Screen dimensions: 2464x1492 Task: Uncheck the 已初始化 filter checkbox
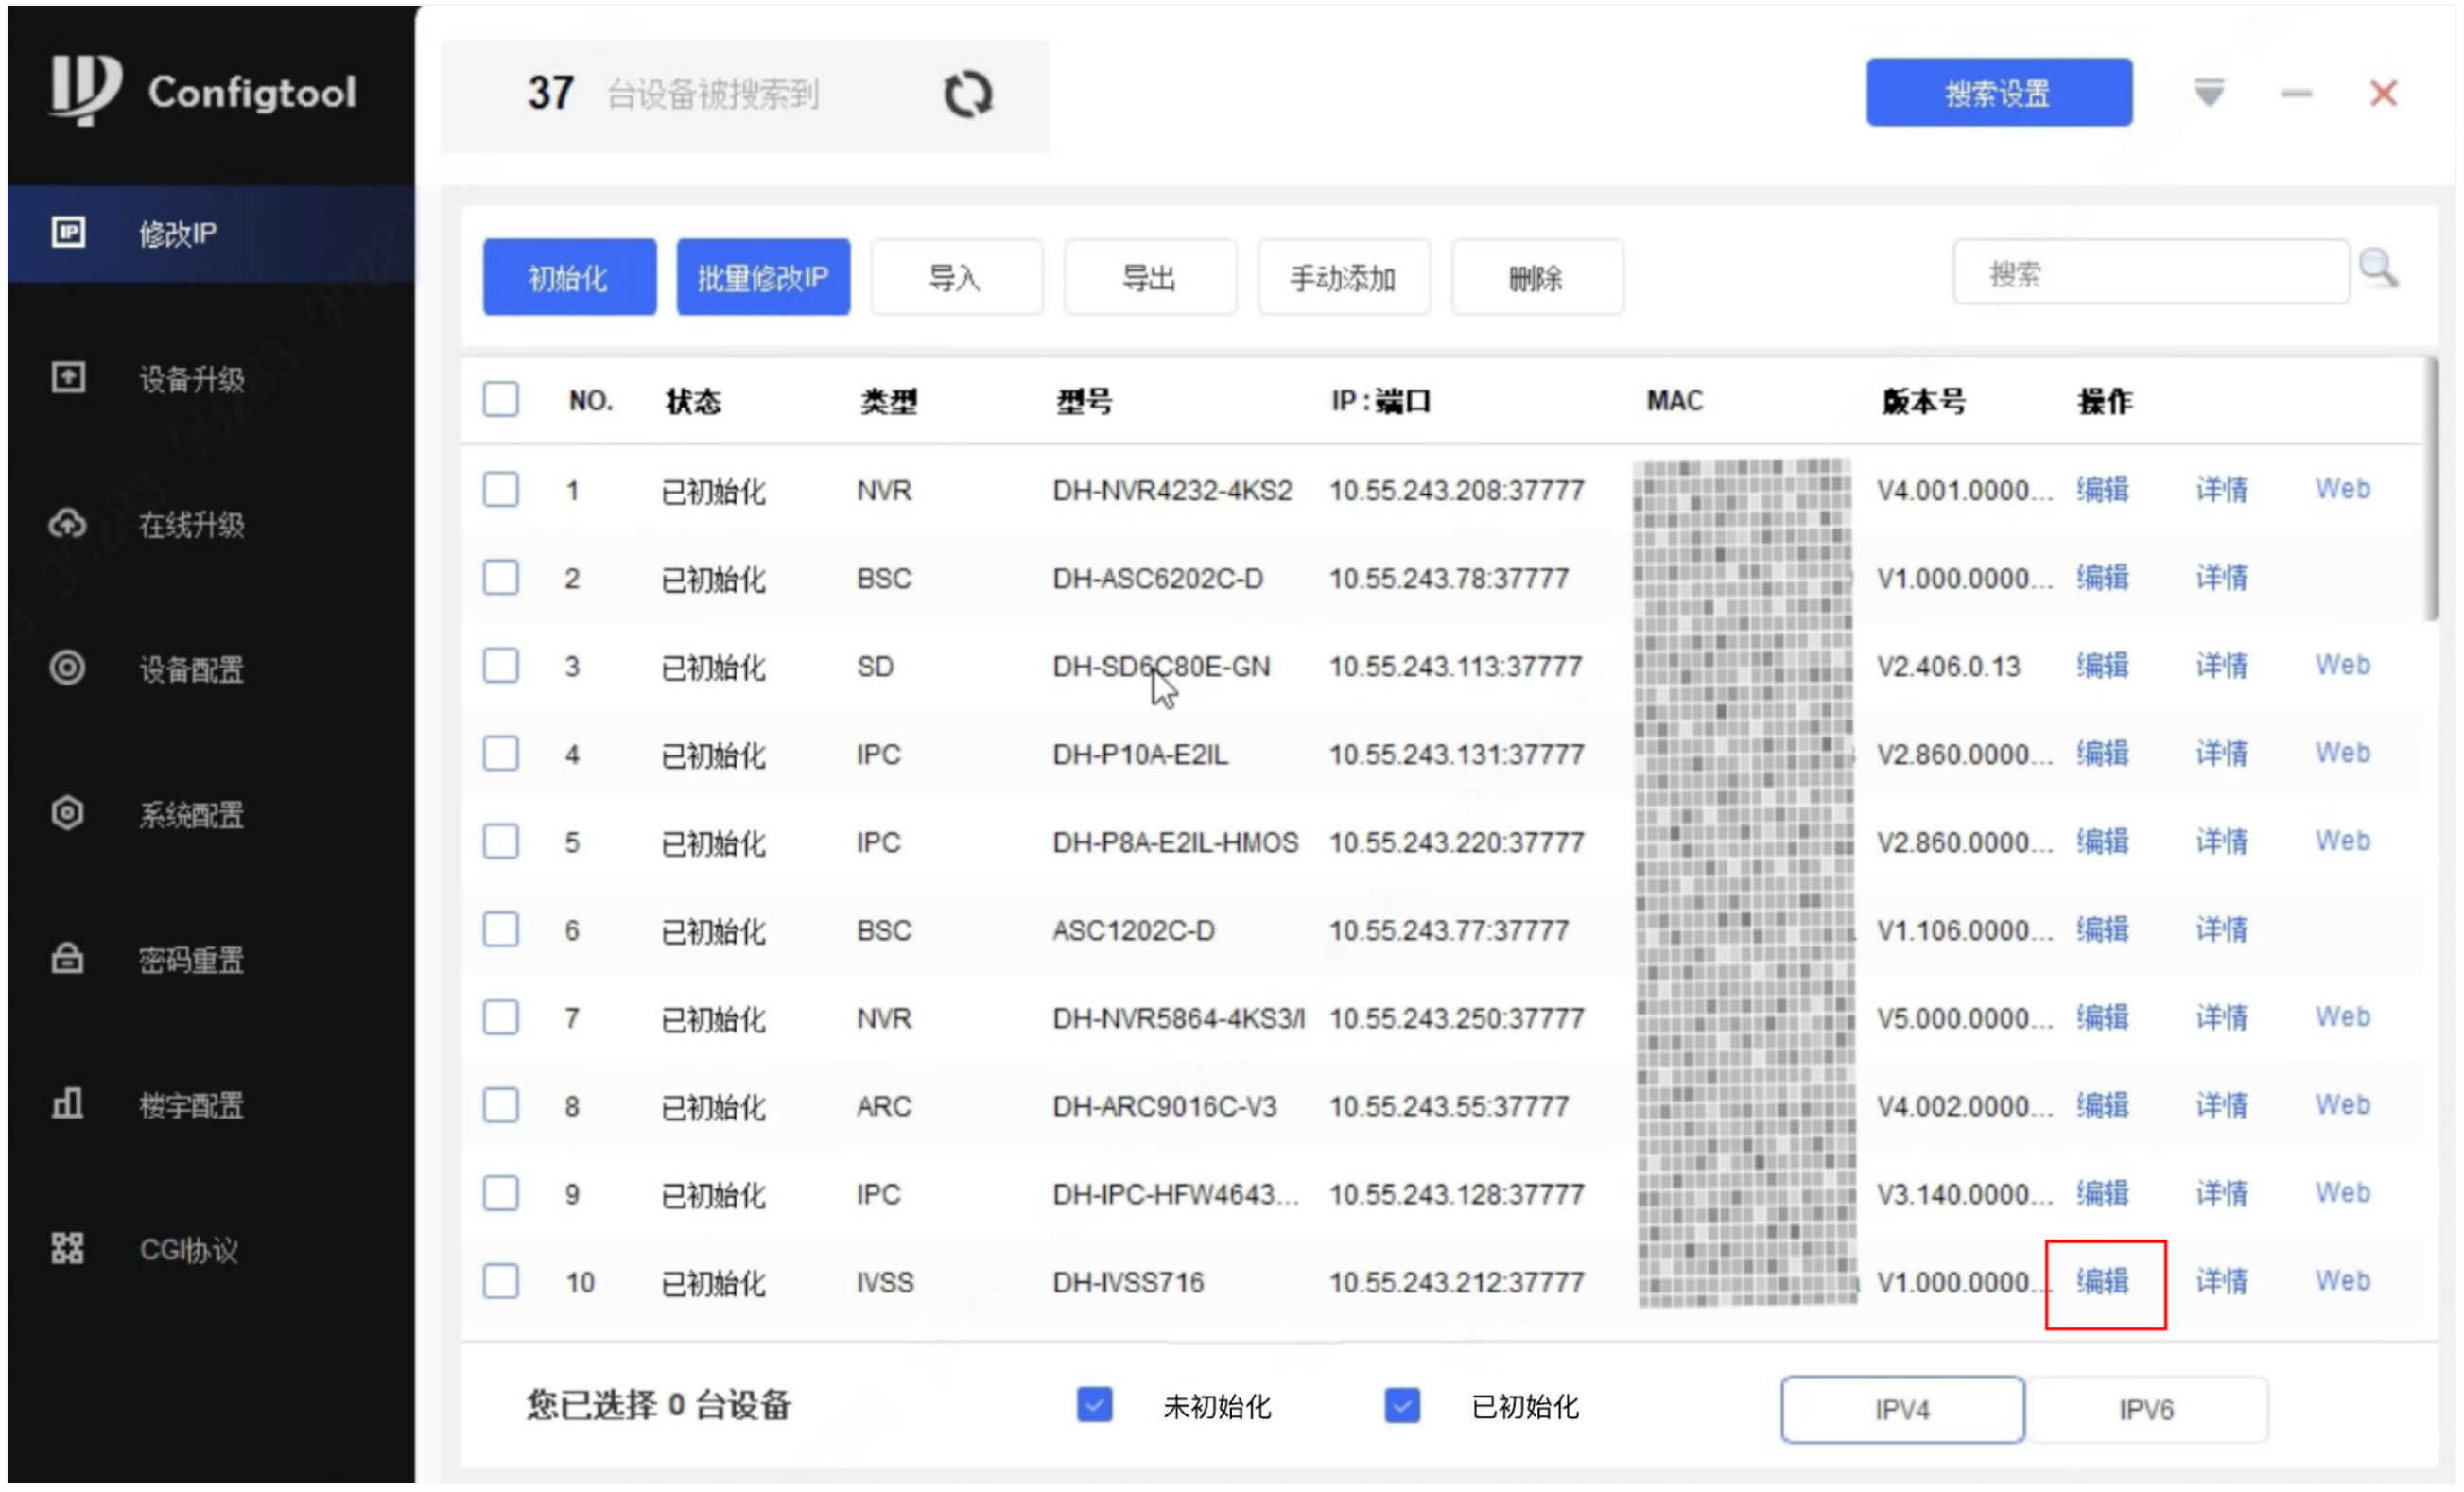1402,1405
